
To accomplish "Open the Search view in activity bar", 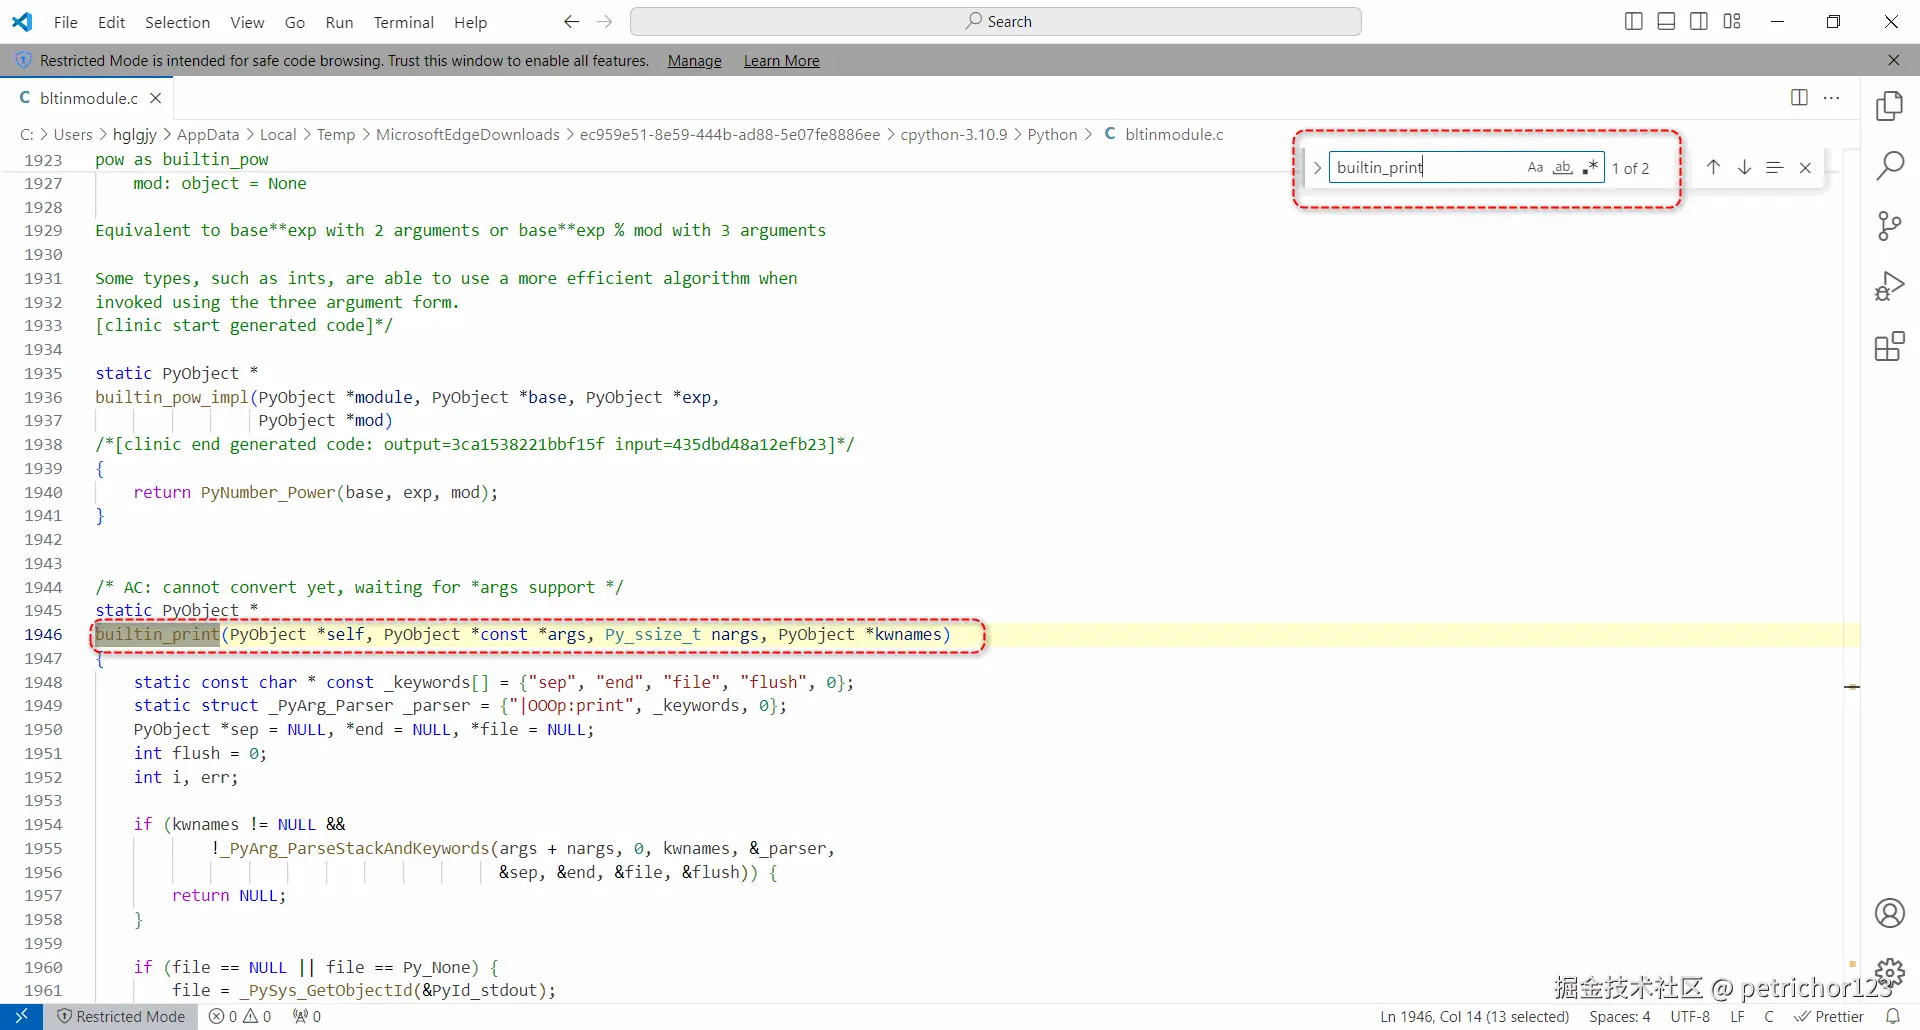I will point(1889,166).
